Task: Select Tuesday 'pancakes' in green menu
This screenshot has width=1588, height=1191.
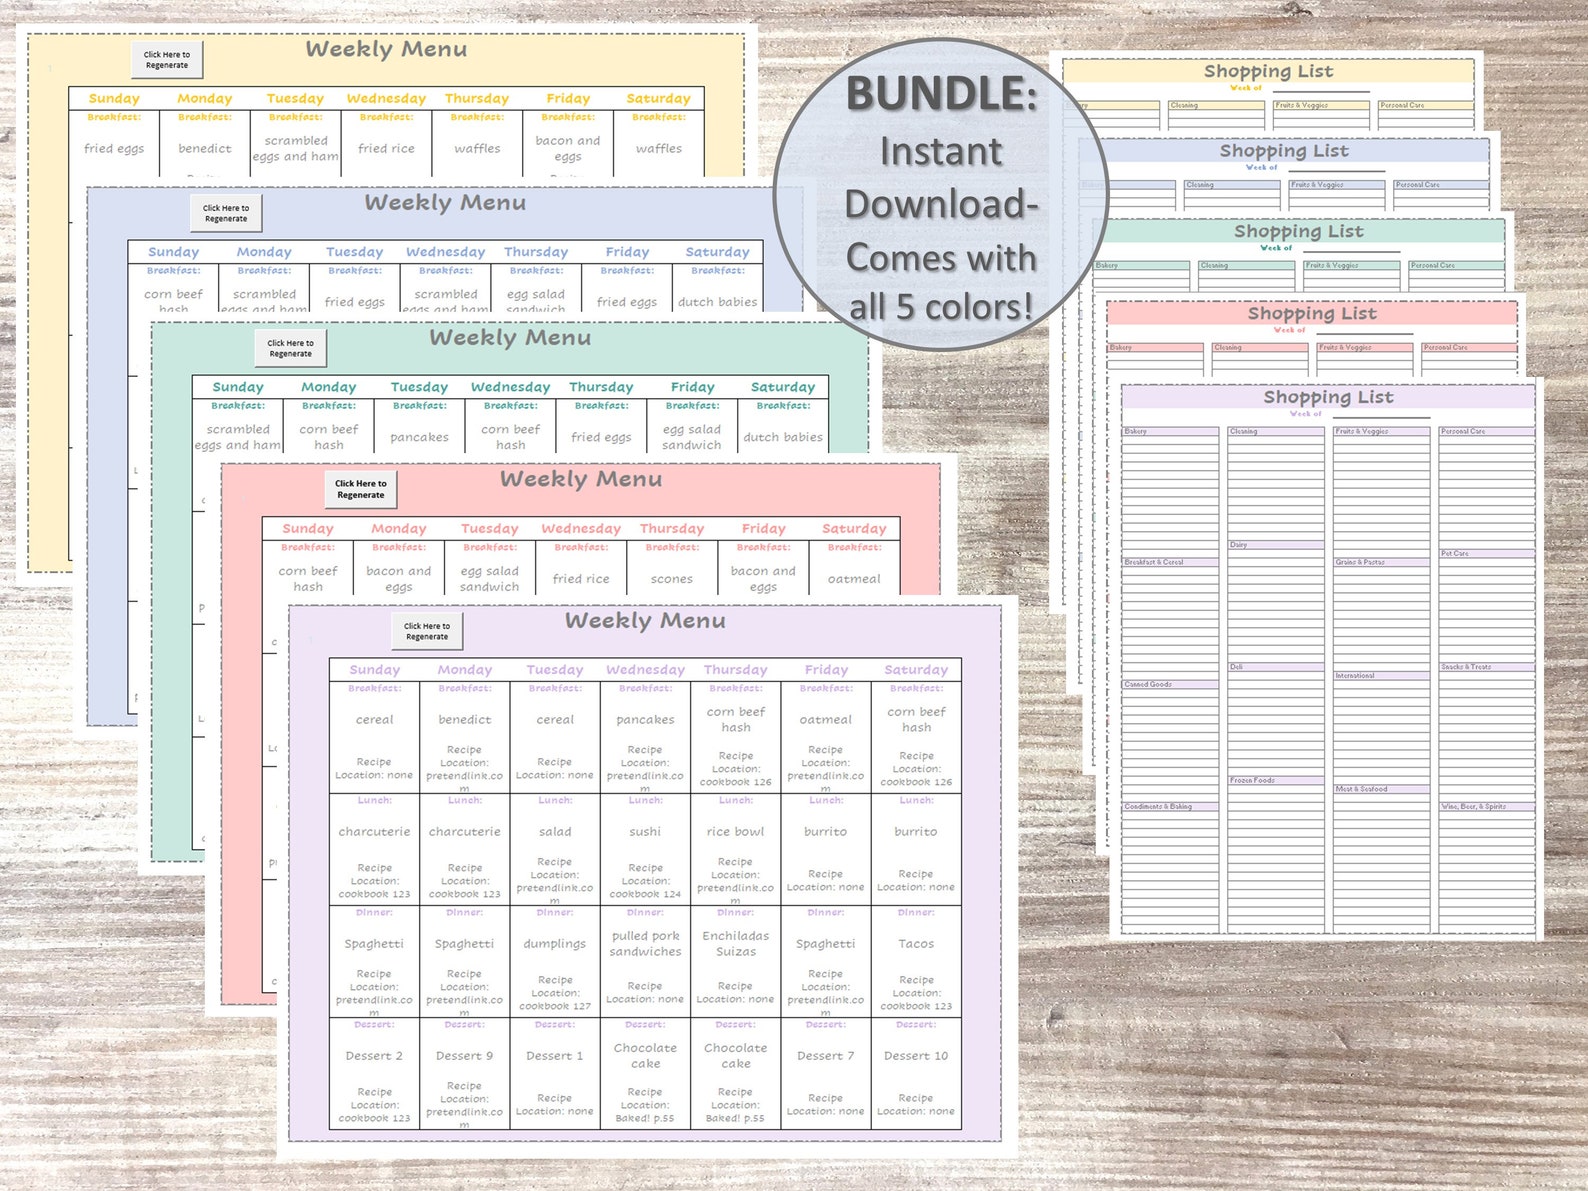Action: (419, 437)
